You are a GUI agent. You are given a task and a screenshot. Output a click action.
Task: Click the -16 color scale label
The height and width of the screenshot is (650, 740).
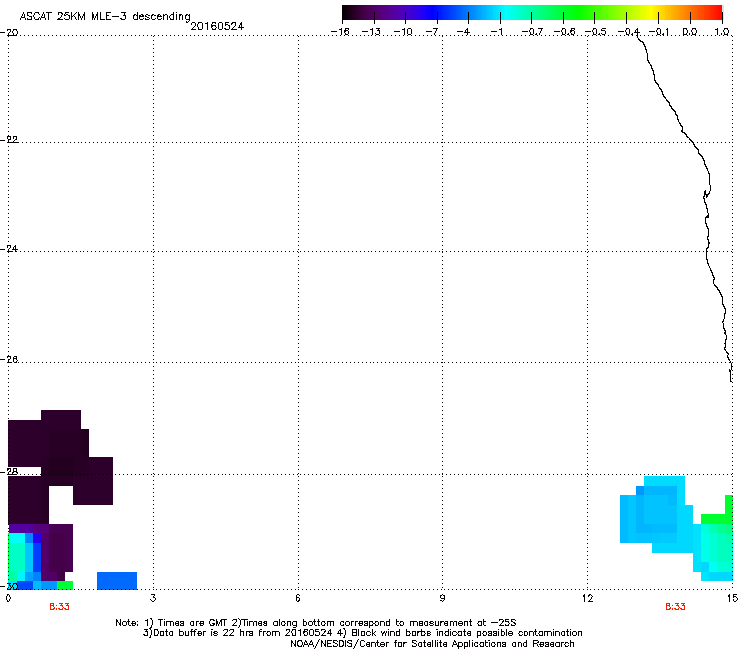click(x=340, y=32)
